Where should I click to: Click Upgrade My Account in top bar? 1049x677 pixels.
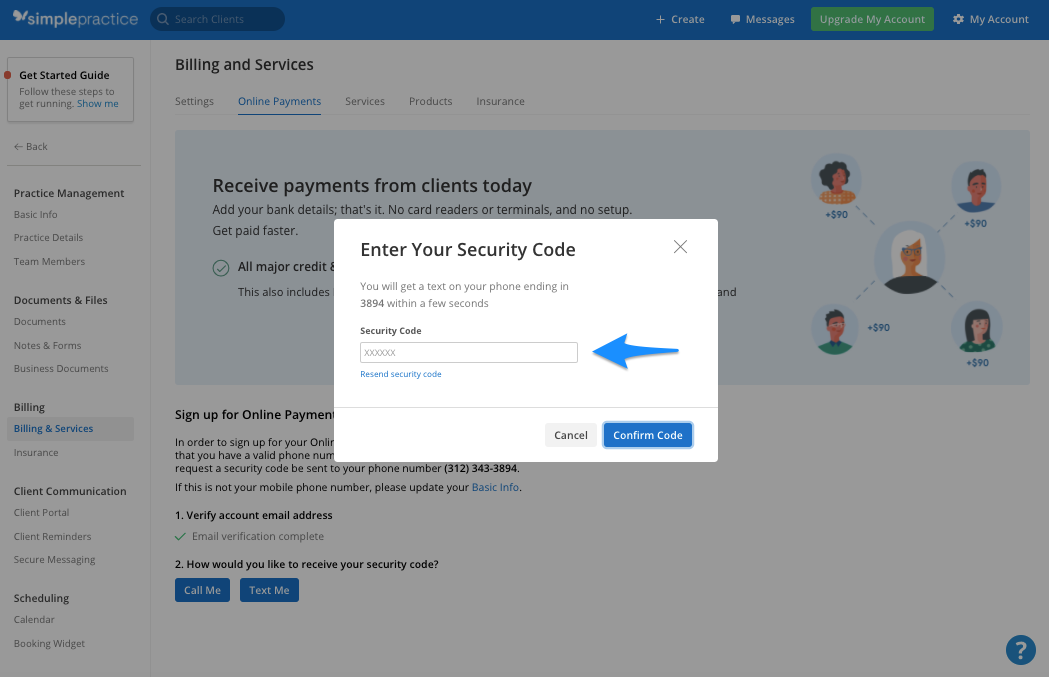tap(871, 18)
